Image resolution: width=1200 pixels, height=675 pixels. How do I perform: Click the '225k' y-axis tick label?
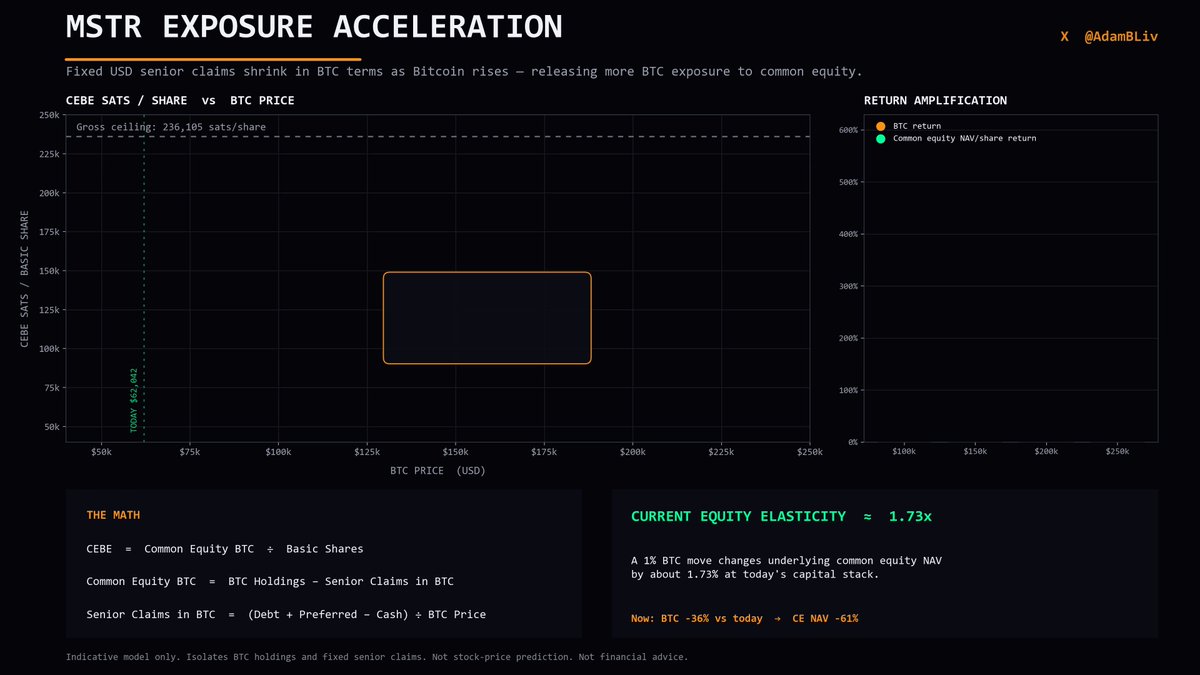pos(49,154)
